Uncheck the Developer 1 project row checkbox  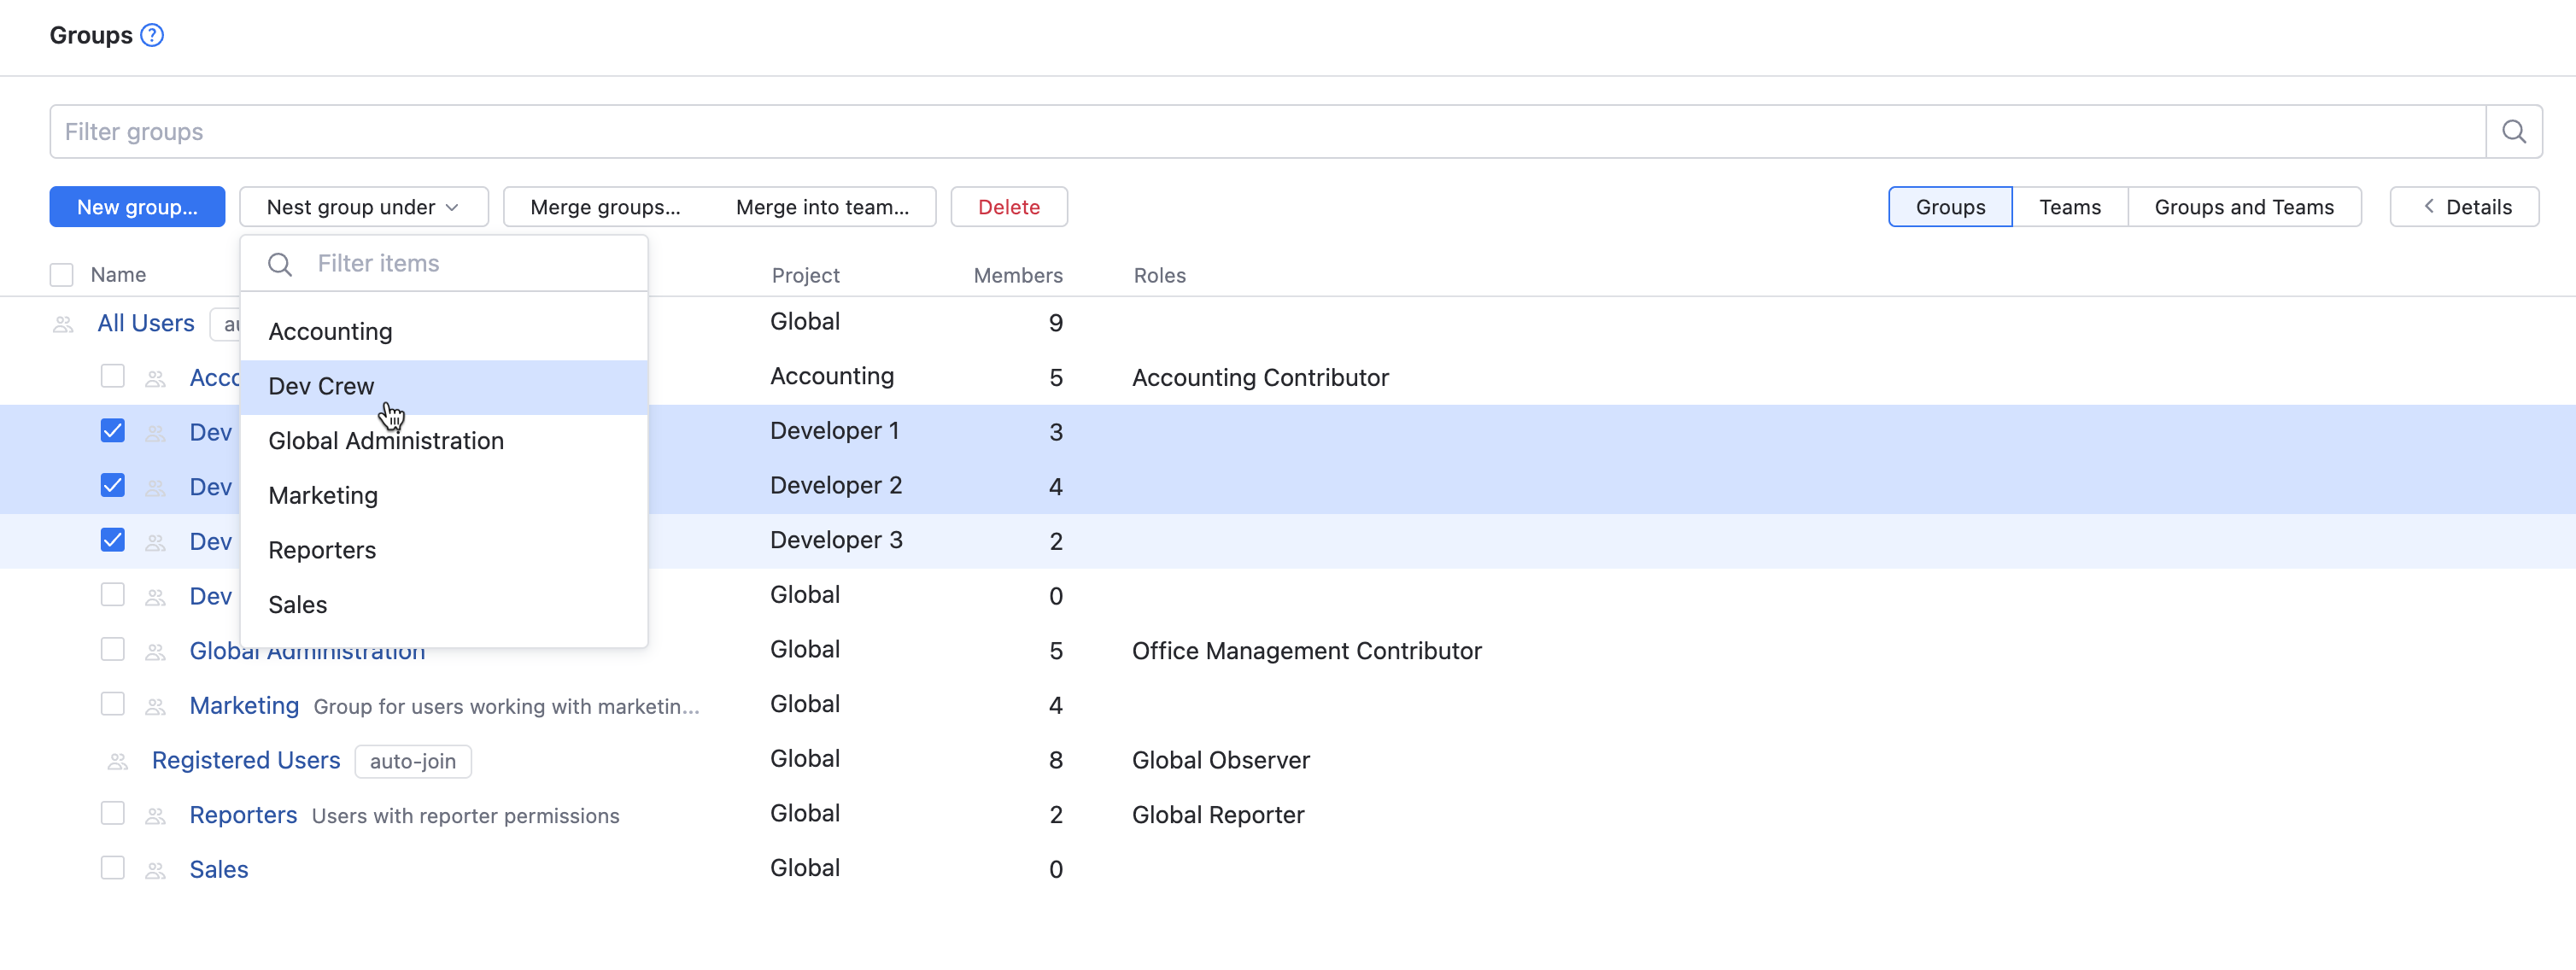[113, 431]
